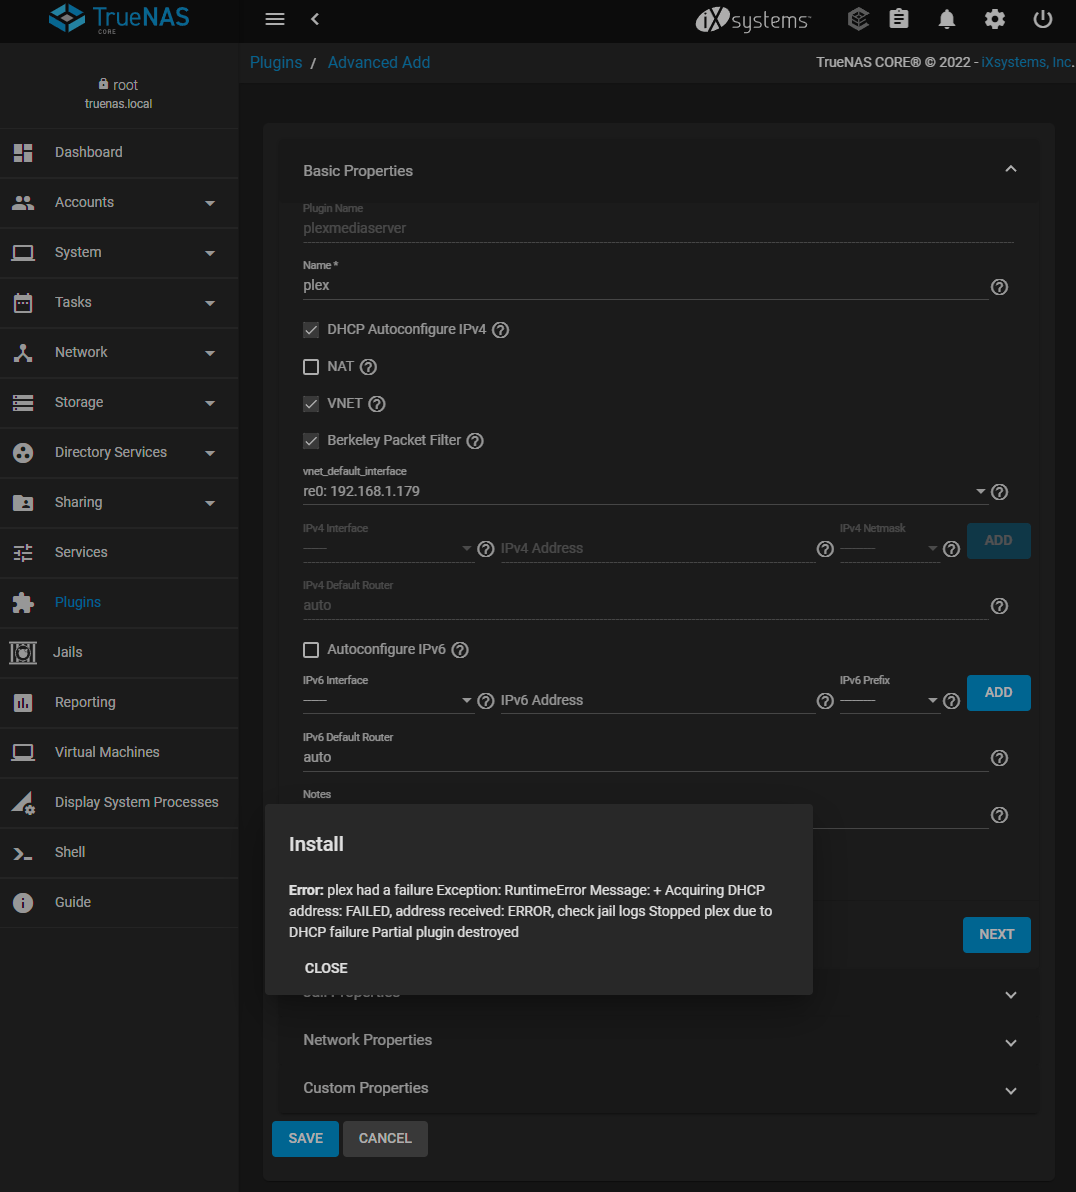This screenshot has height=1192, width=1076.
Task: Show help for Autoconfigure IPv6
Action: tap(460, 650)
